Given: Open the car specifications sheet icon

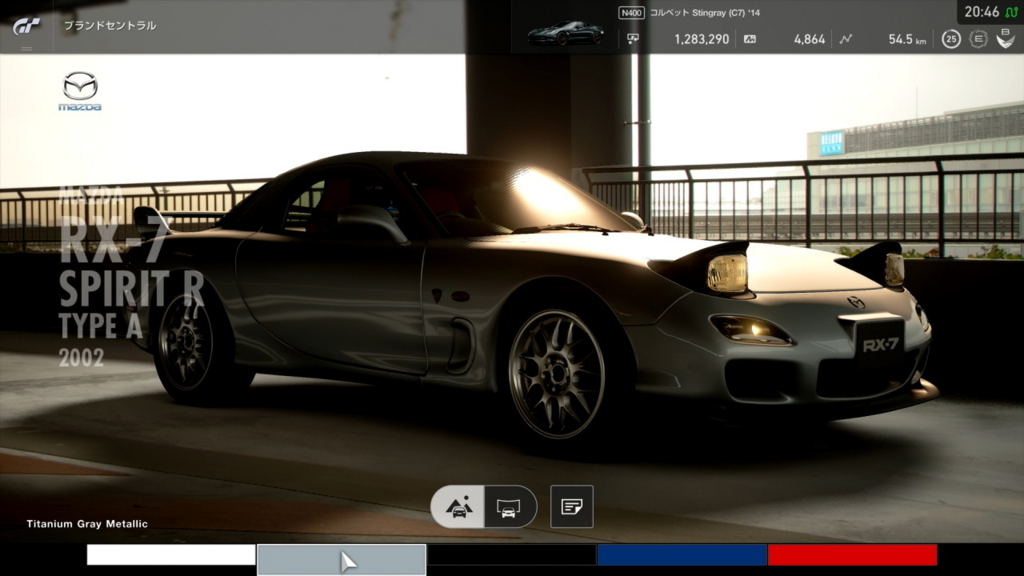Looking at the screenshot, I should pos(571,507).
